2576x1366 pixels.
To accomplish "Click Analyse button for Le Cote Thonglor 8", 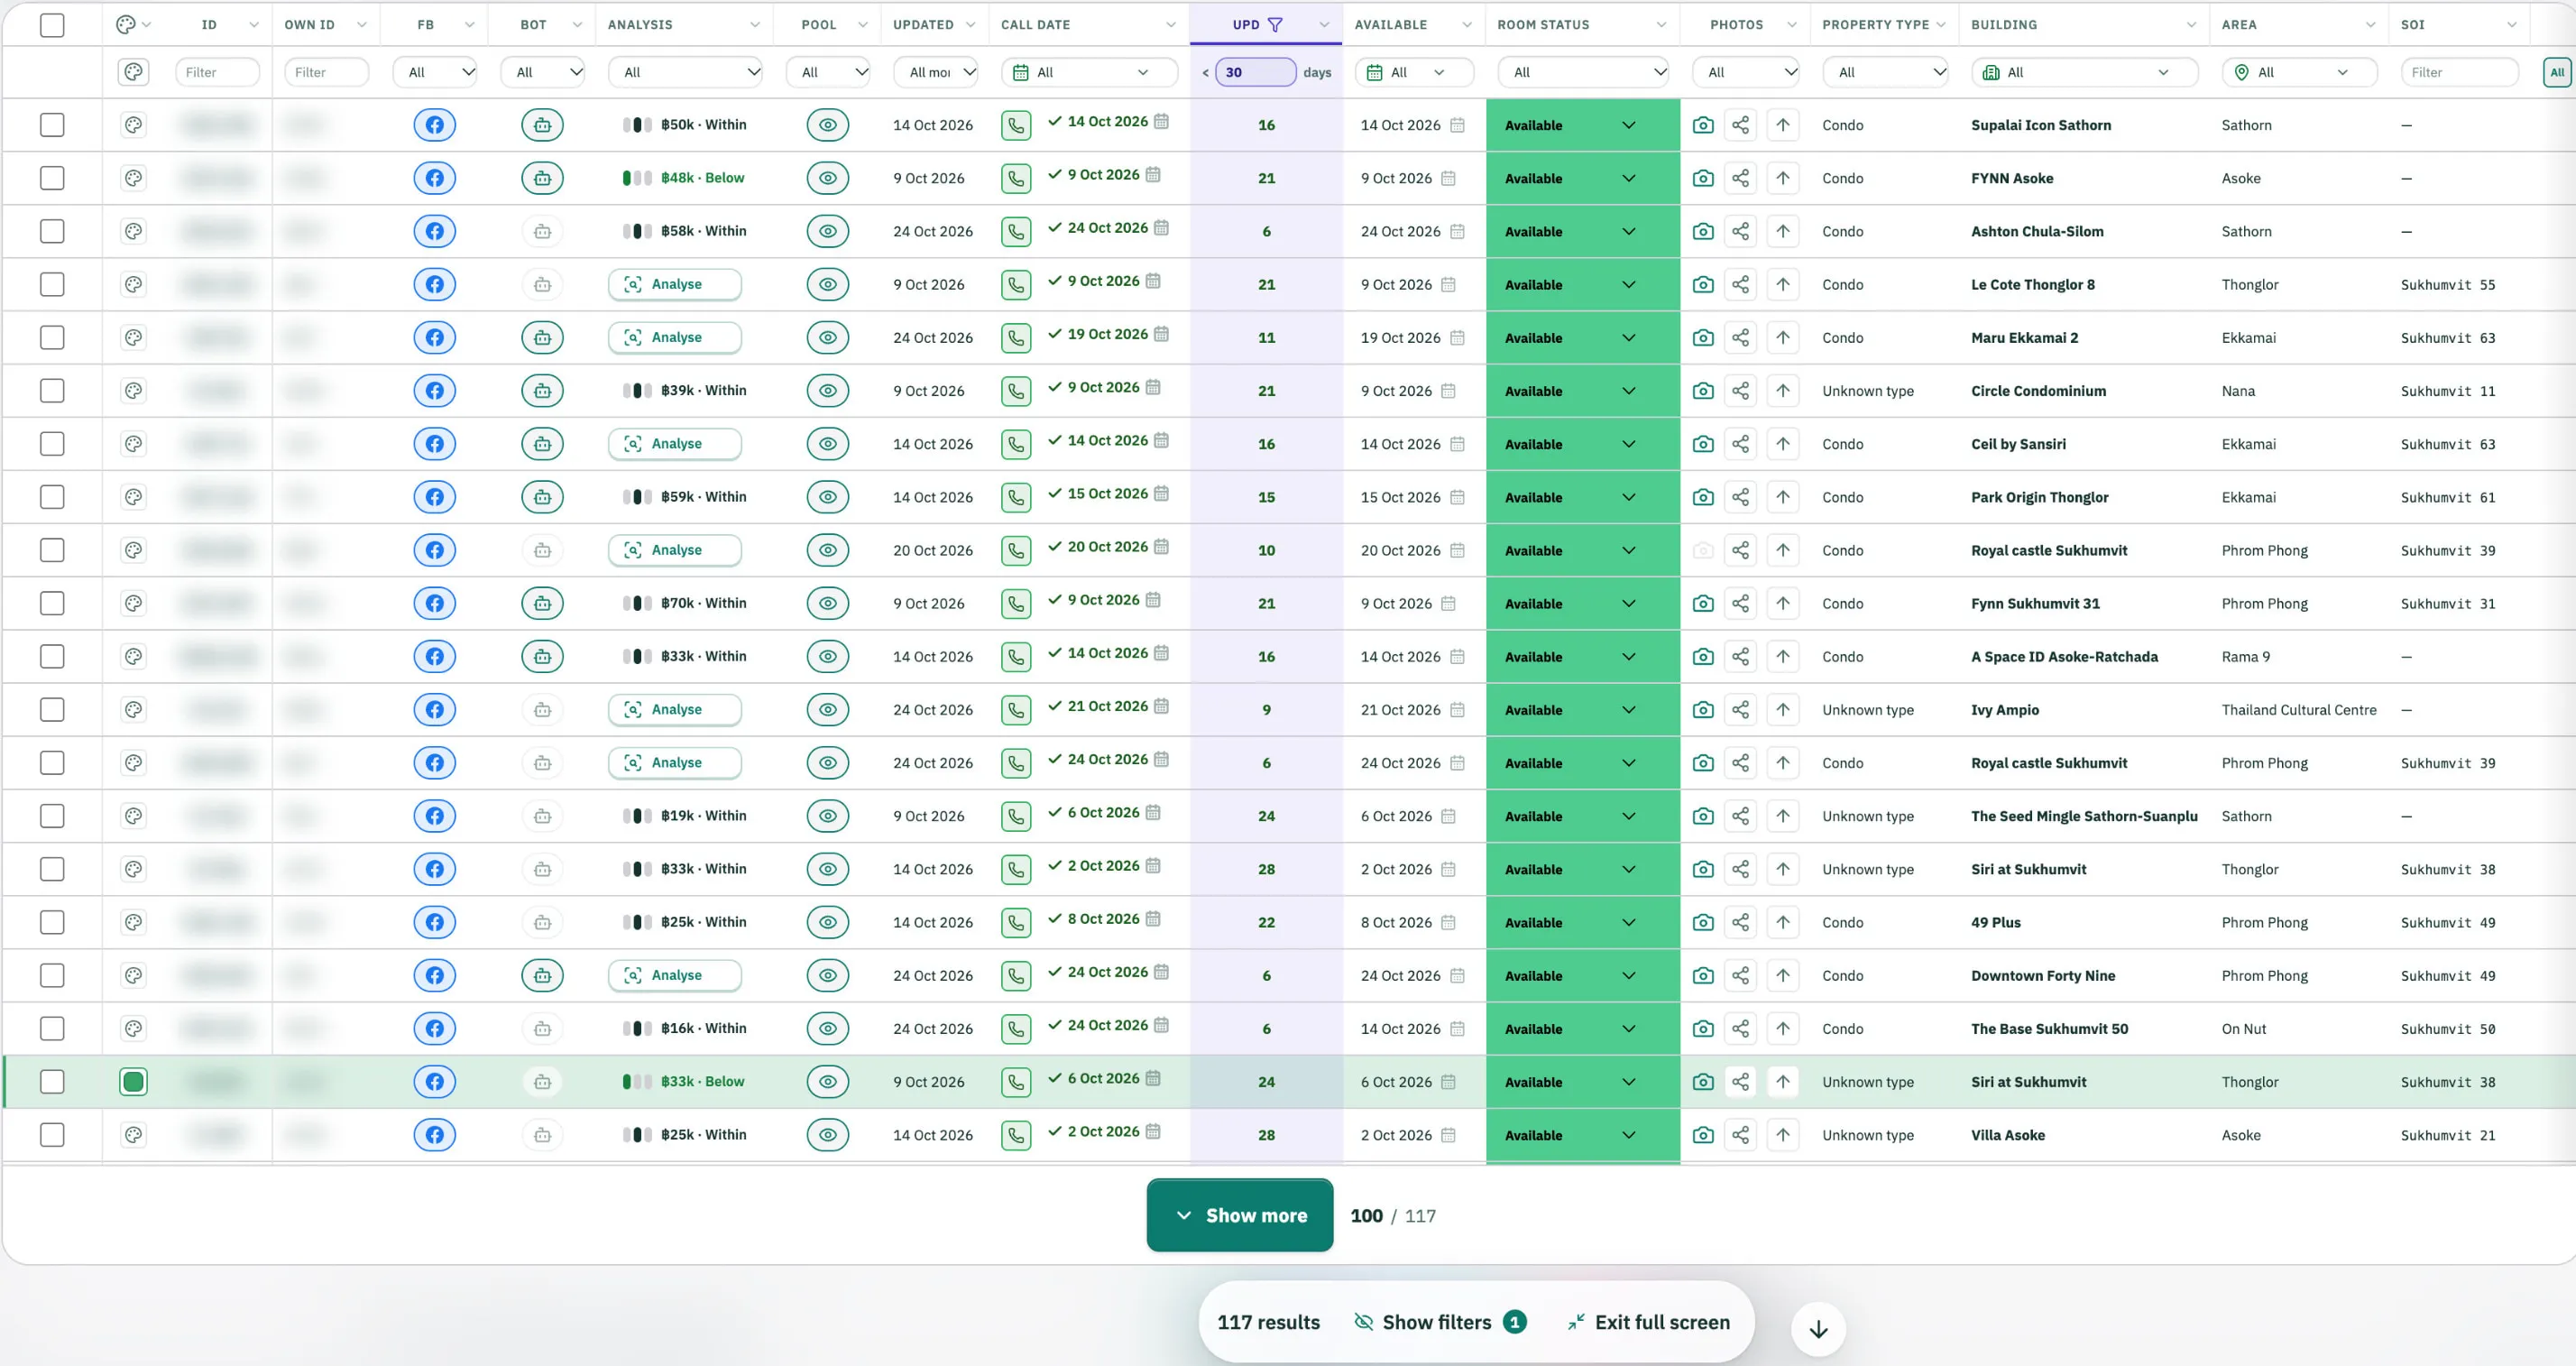I will (x=675, y=285).
